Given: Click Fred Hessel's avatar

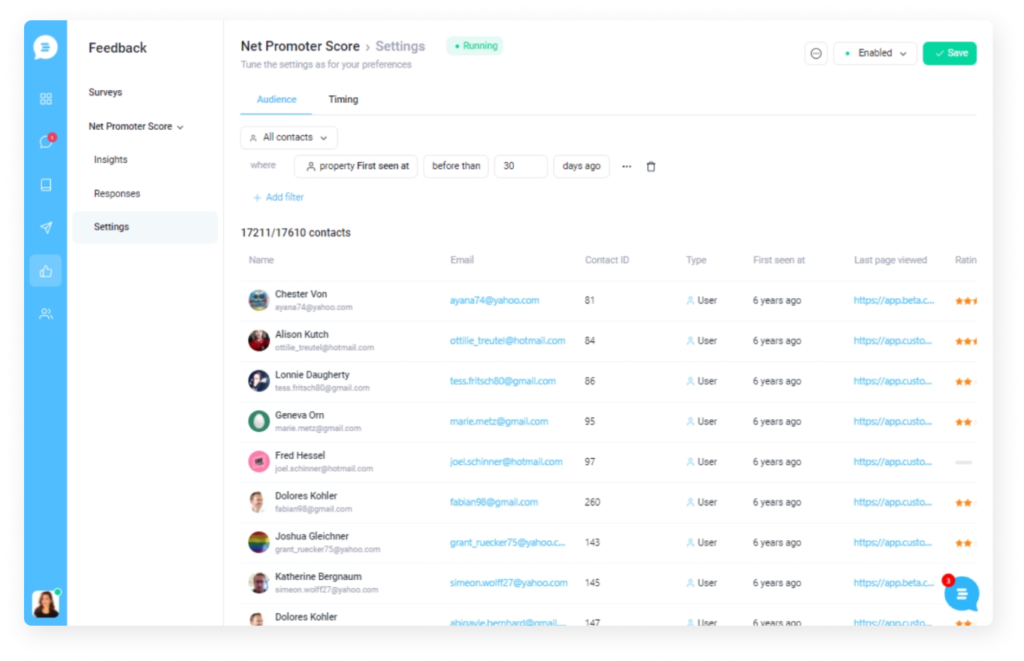Looking at the screenshot, I should 259,462.
